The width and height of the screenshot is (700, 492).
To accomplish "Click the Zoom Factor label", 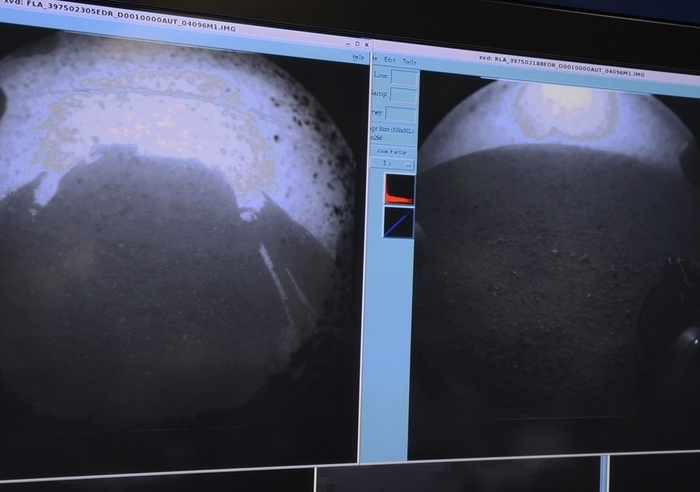I will [392, 152].
